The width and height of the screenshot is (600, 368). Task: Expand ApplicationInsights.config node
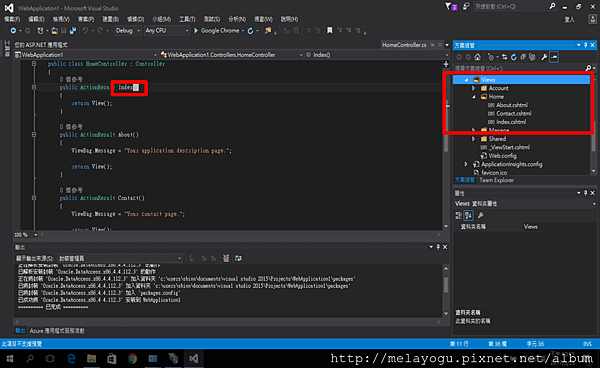466,164
